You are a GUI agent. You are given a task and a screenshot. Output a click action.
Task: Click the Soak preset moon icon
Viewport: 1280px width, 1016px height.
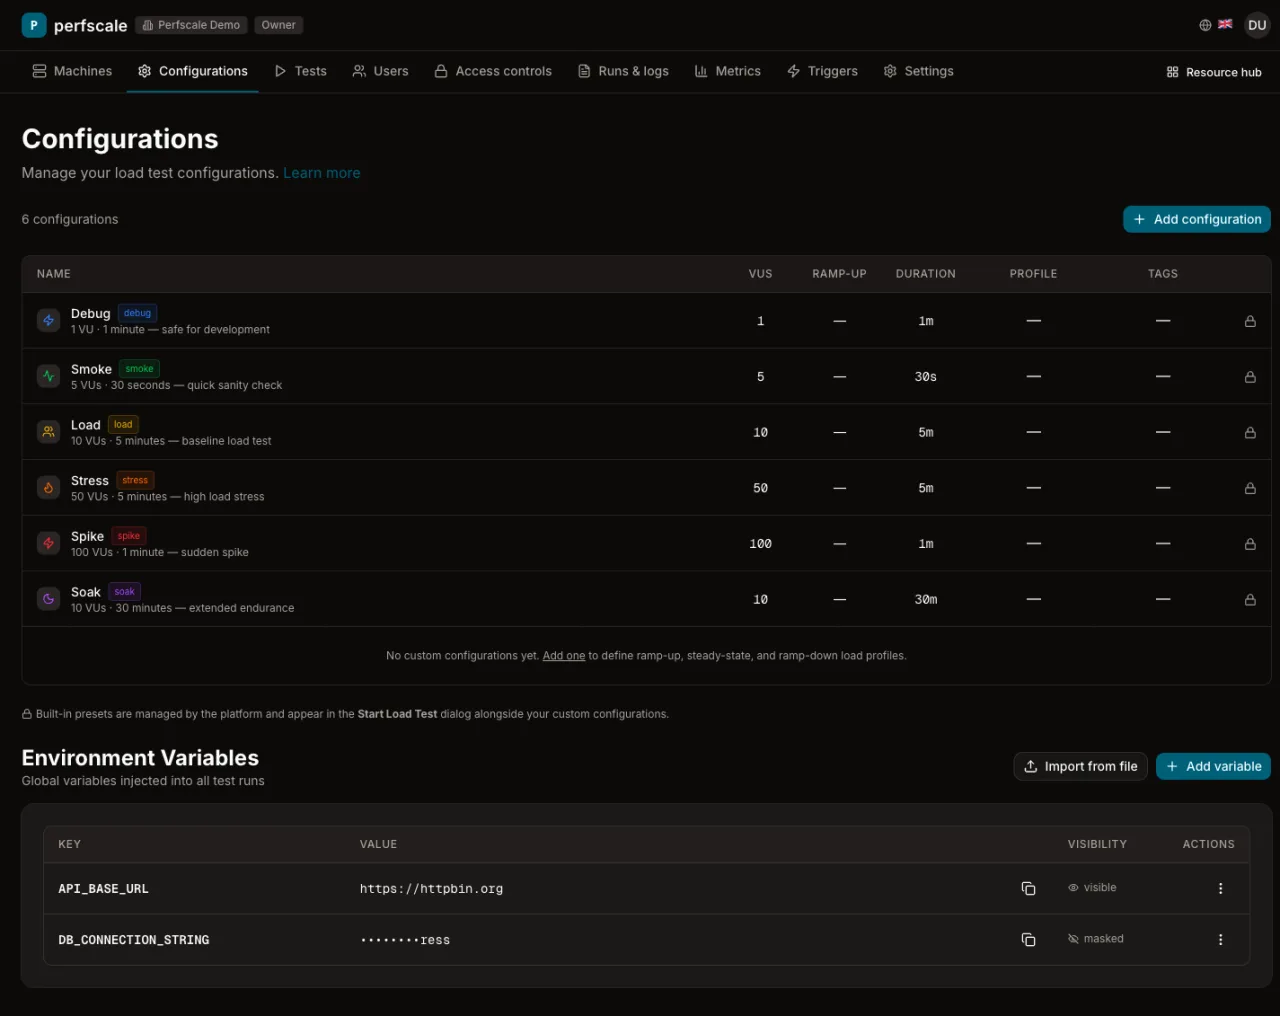tap(48, 599)
